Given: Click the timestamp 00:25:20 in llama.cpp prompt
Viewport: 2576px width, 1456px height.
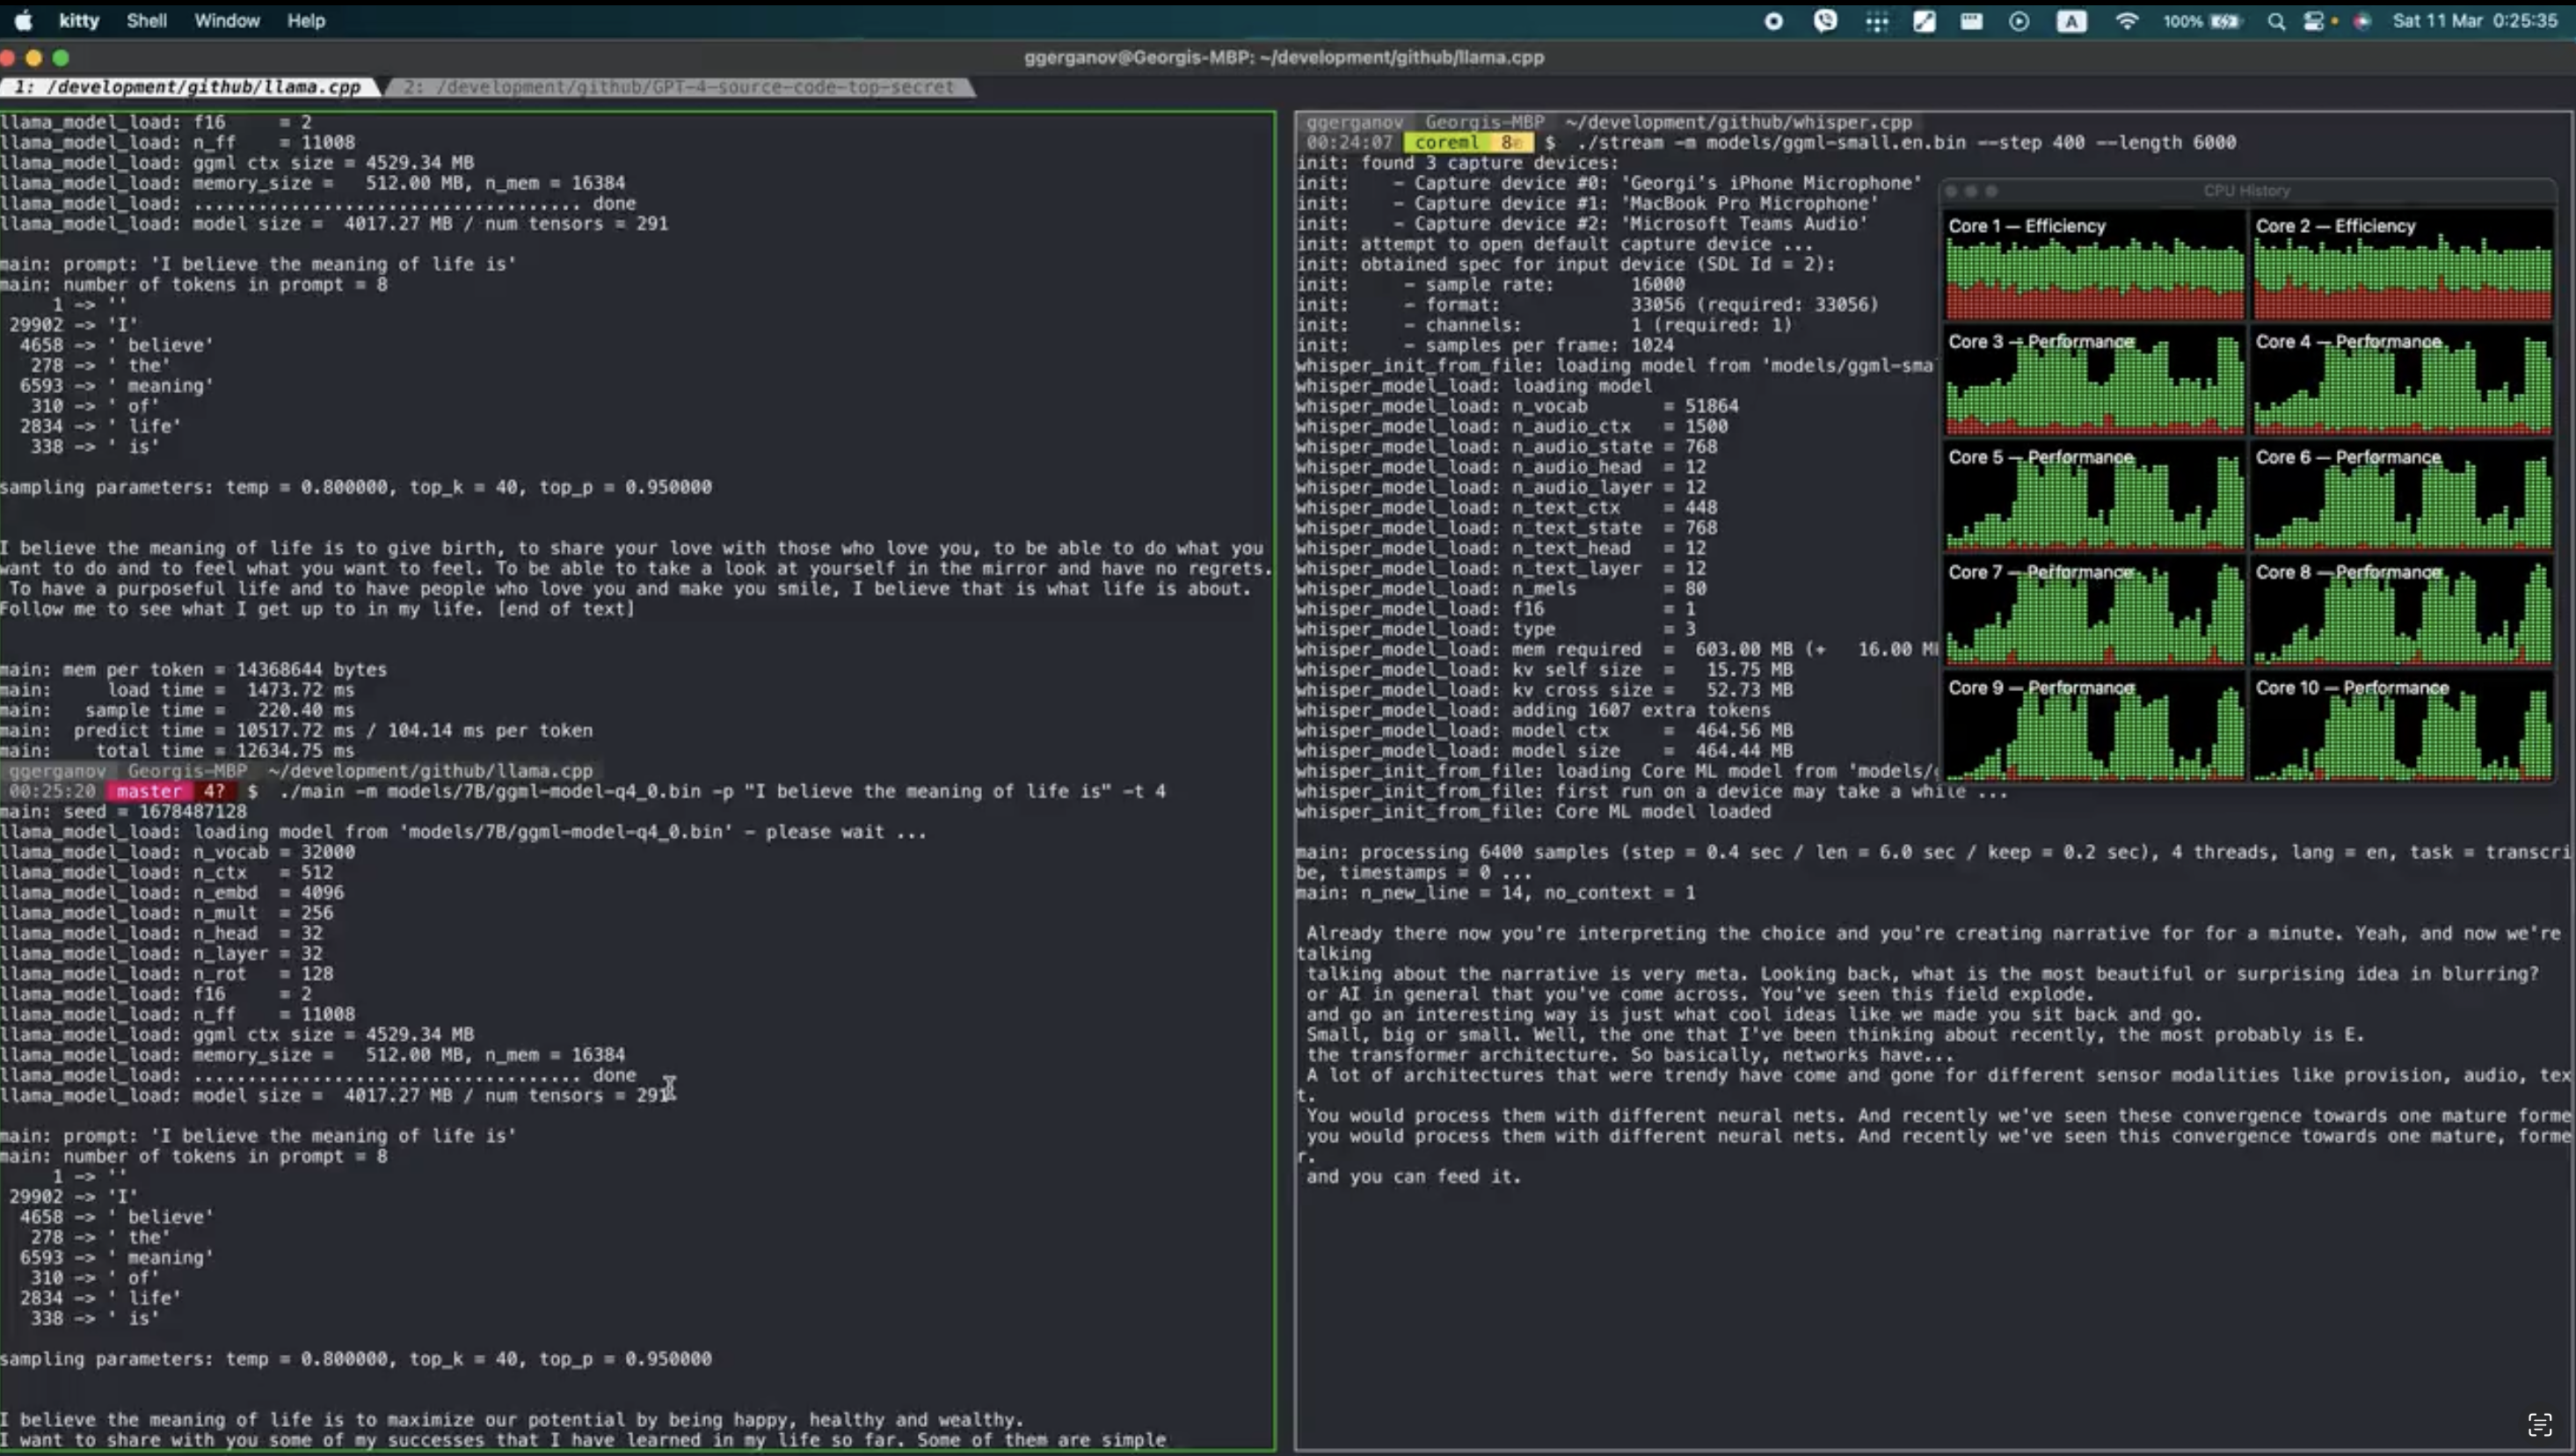Looking at the screenshot, I should (52, 791).
